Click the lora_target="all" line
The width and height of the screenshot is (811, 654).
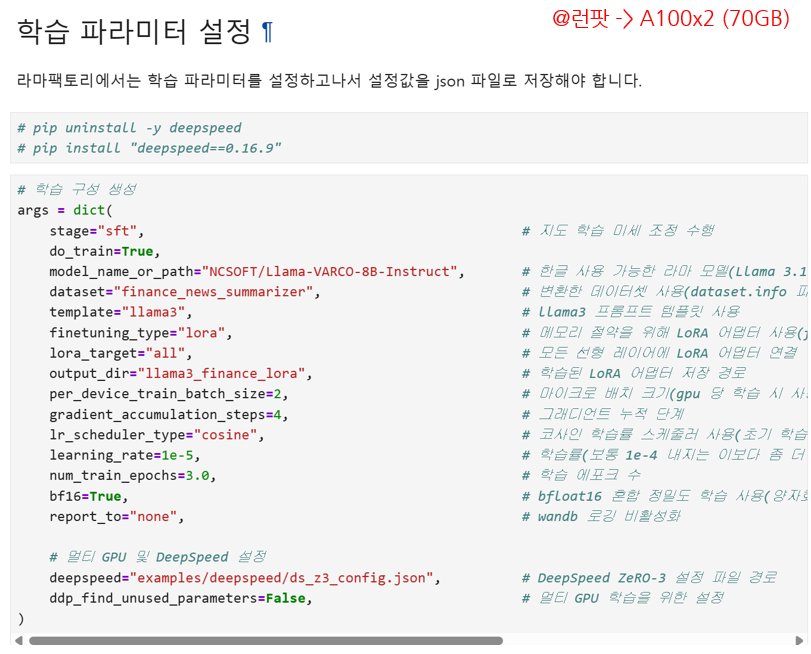(x=121, y=353)
